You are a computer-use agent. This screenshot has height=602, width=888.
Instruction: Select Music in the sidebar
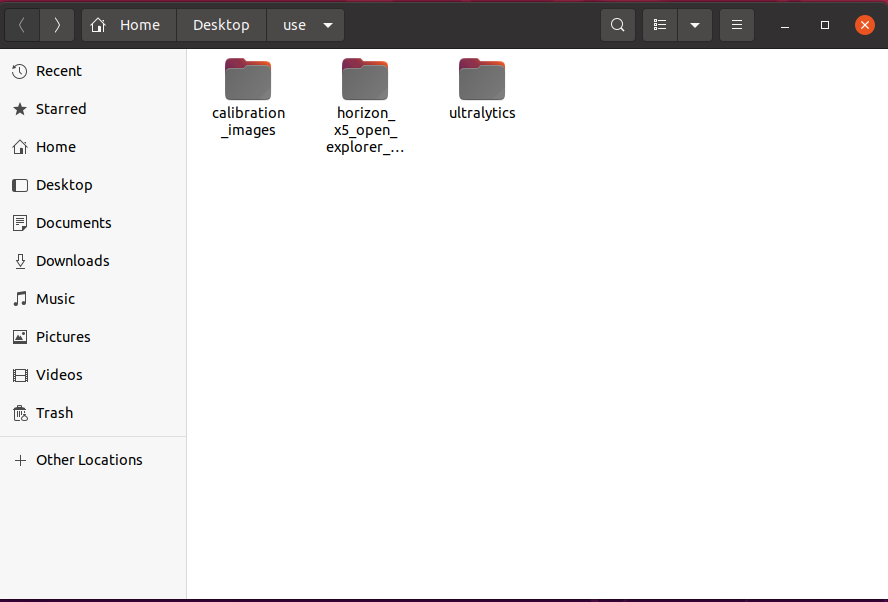point(55,299)
